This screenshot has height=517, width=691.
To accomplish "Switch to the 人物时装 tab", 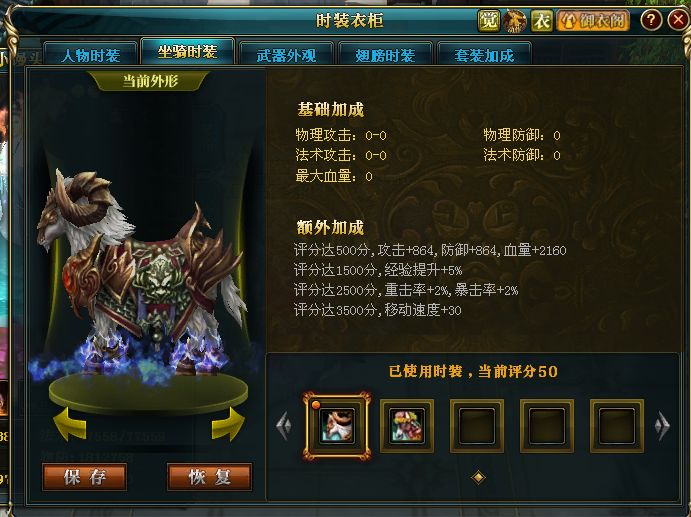I will (x=91, y=55).
